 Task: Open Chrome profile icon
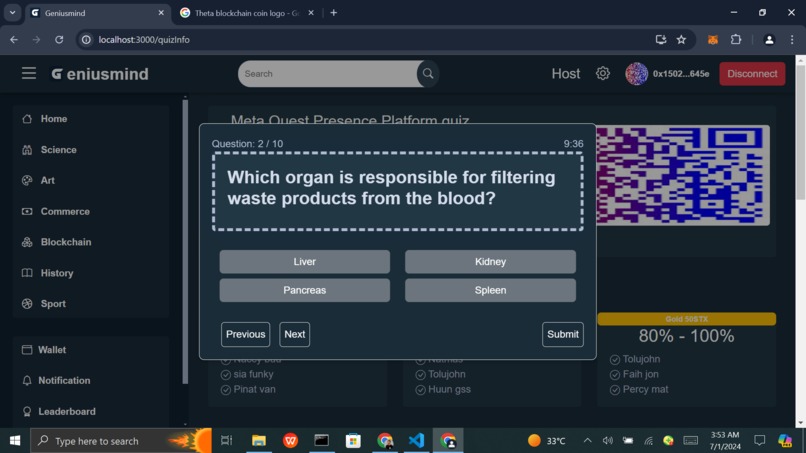[769, 40]
